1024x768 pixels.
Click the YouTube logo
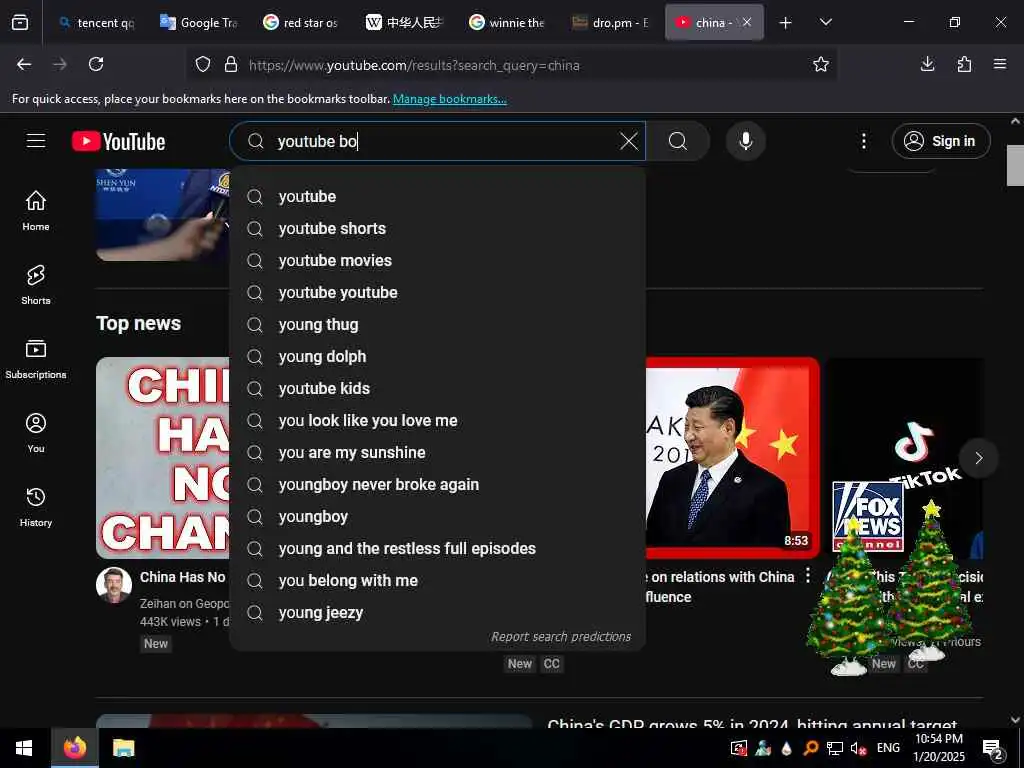(118, 141)
